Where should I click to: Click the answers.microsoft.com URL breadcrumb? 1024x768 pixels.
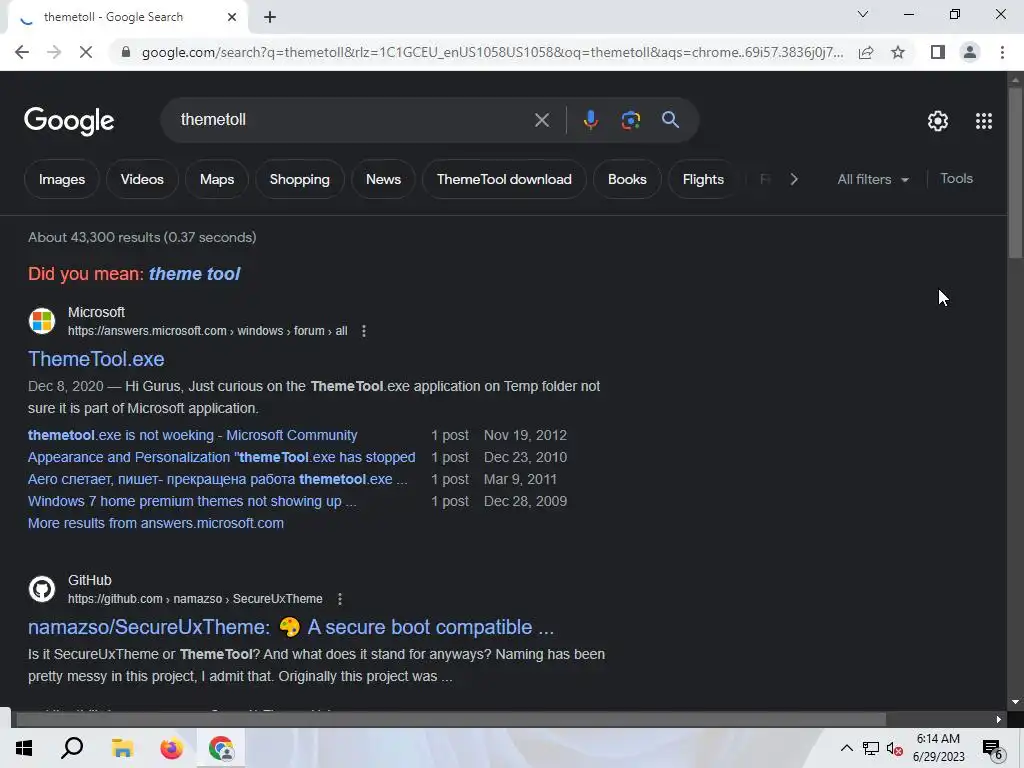(x=208, y=331)
